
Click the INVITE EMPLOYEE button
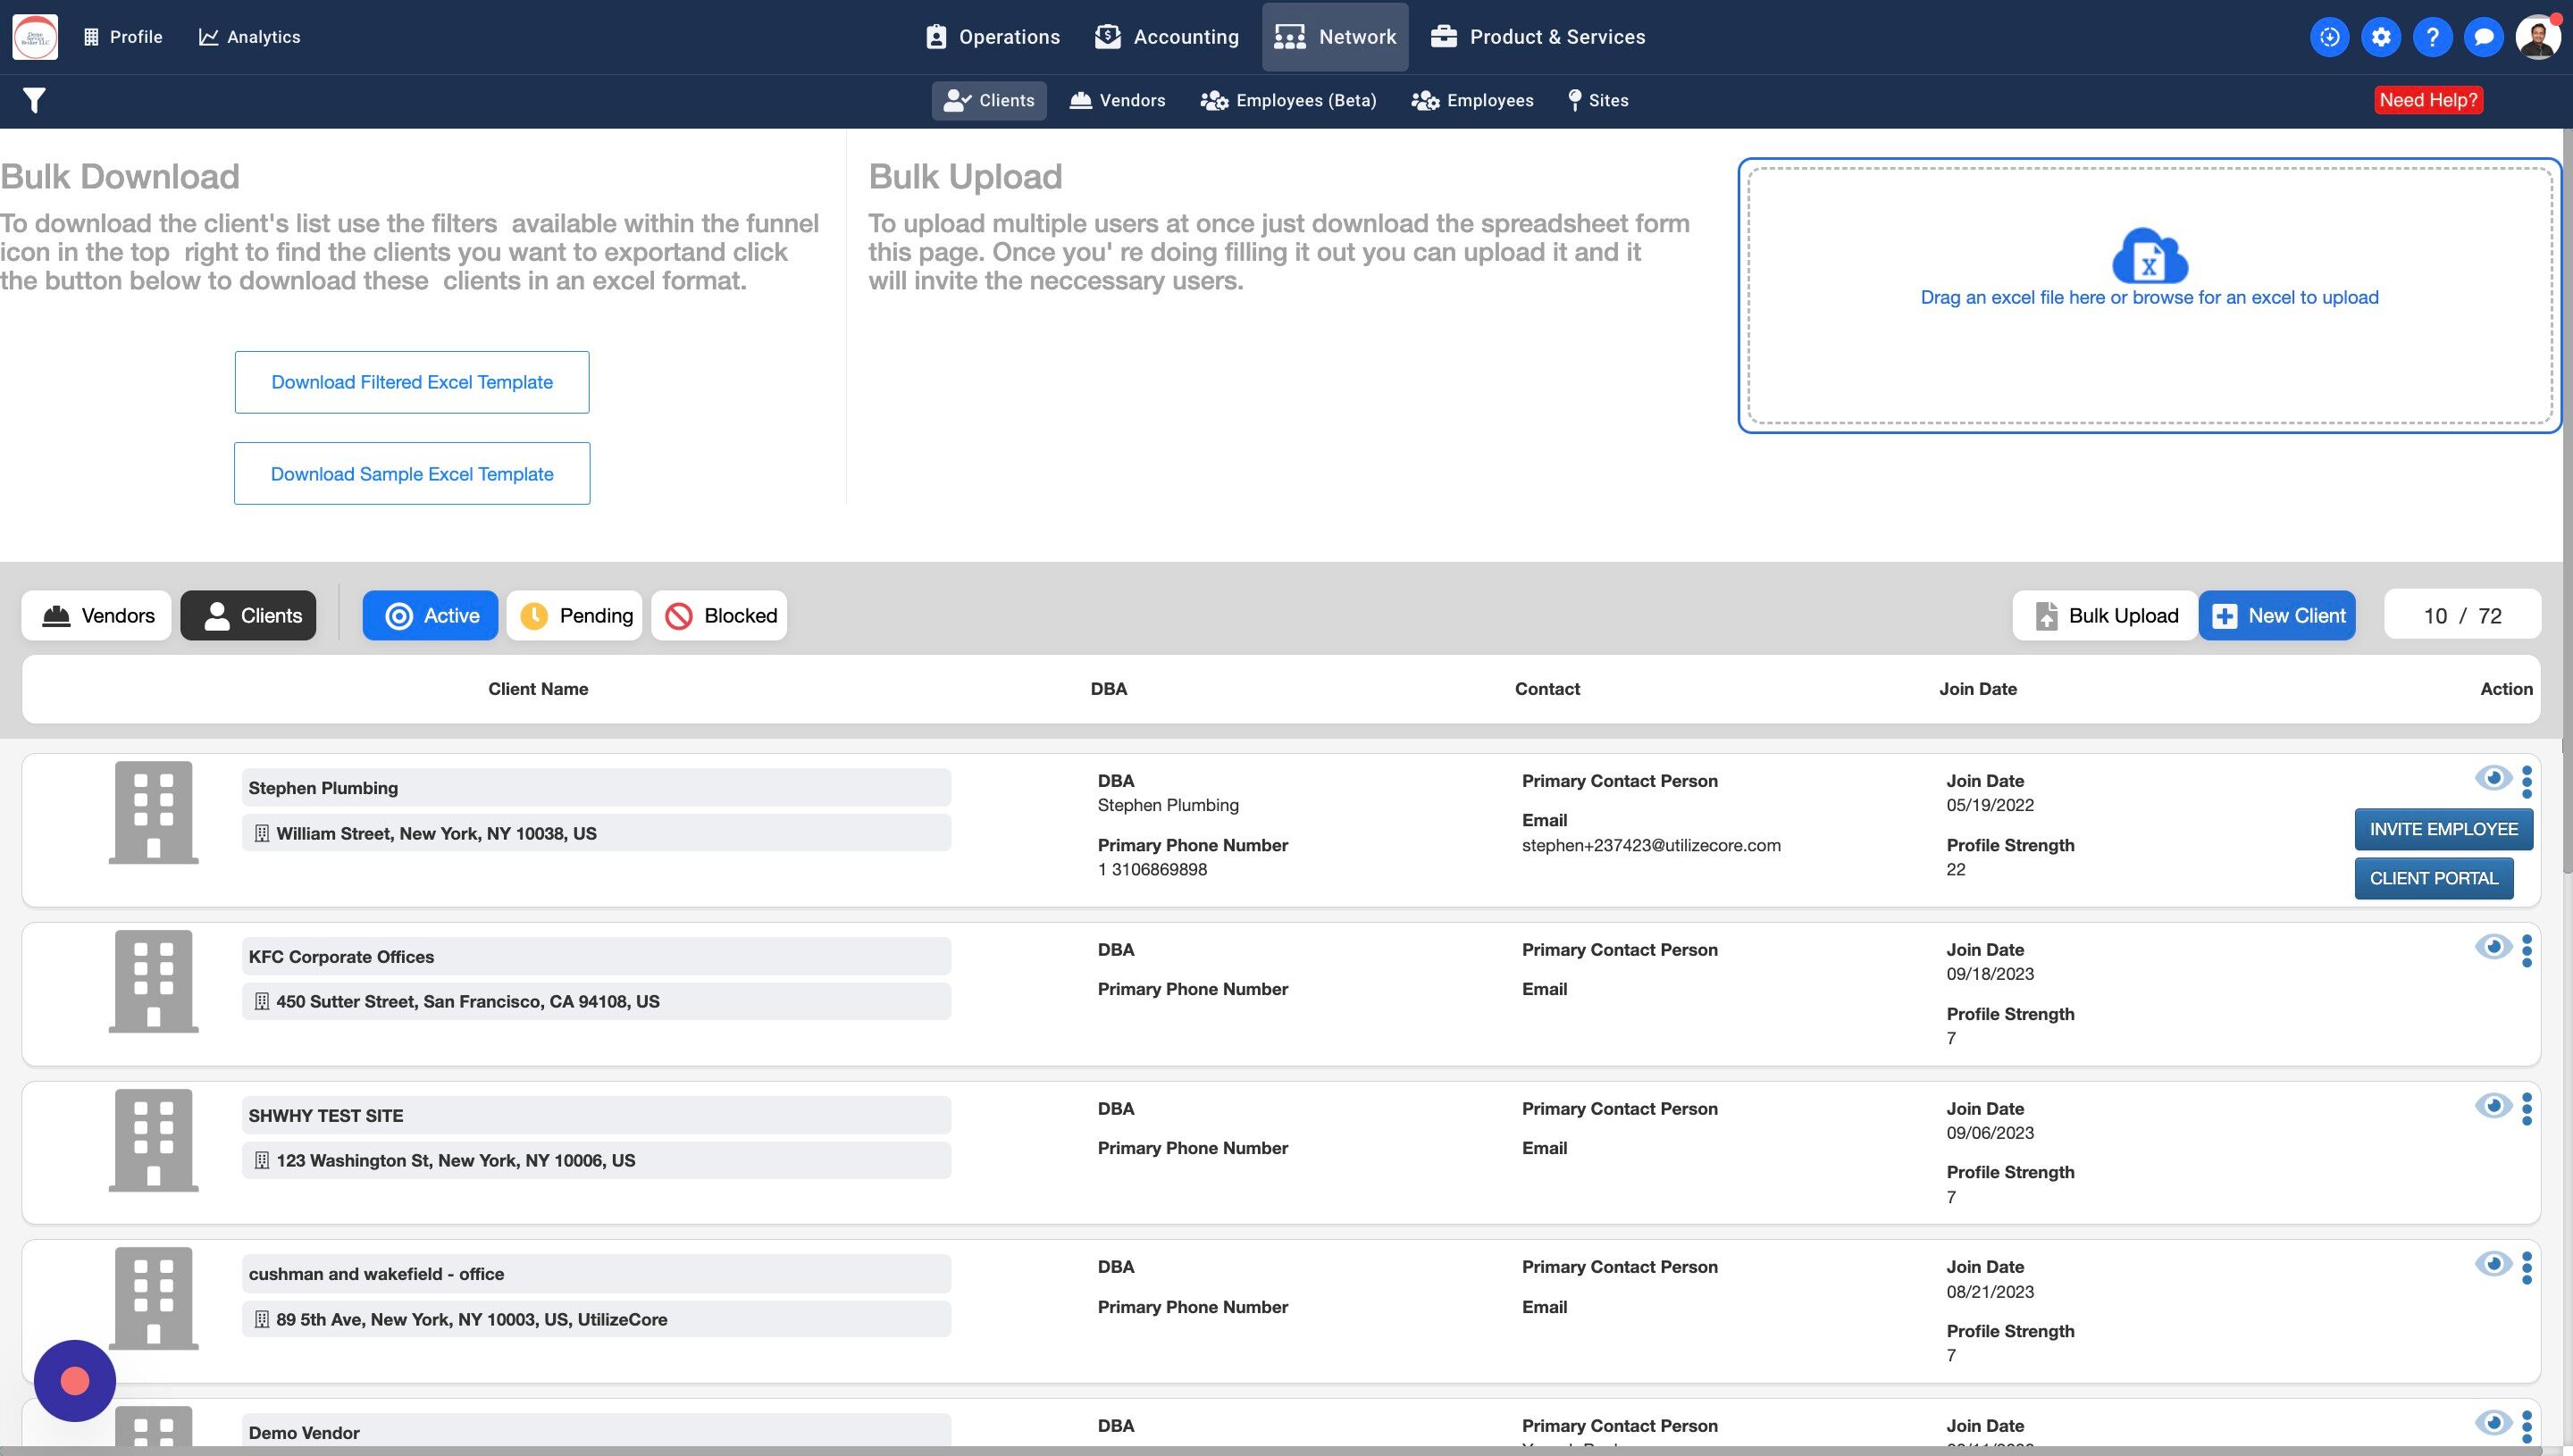(2443, 829)
